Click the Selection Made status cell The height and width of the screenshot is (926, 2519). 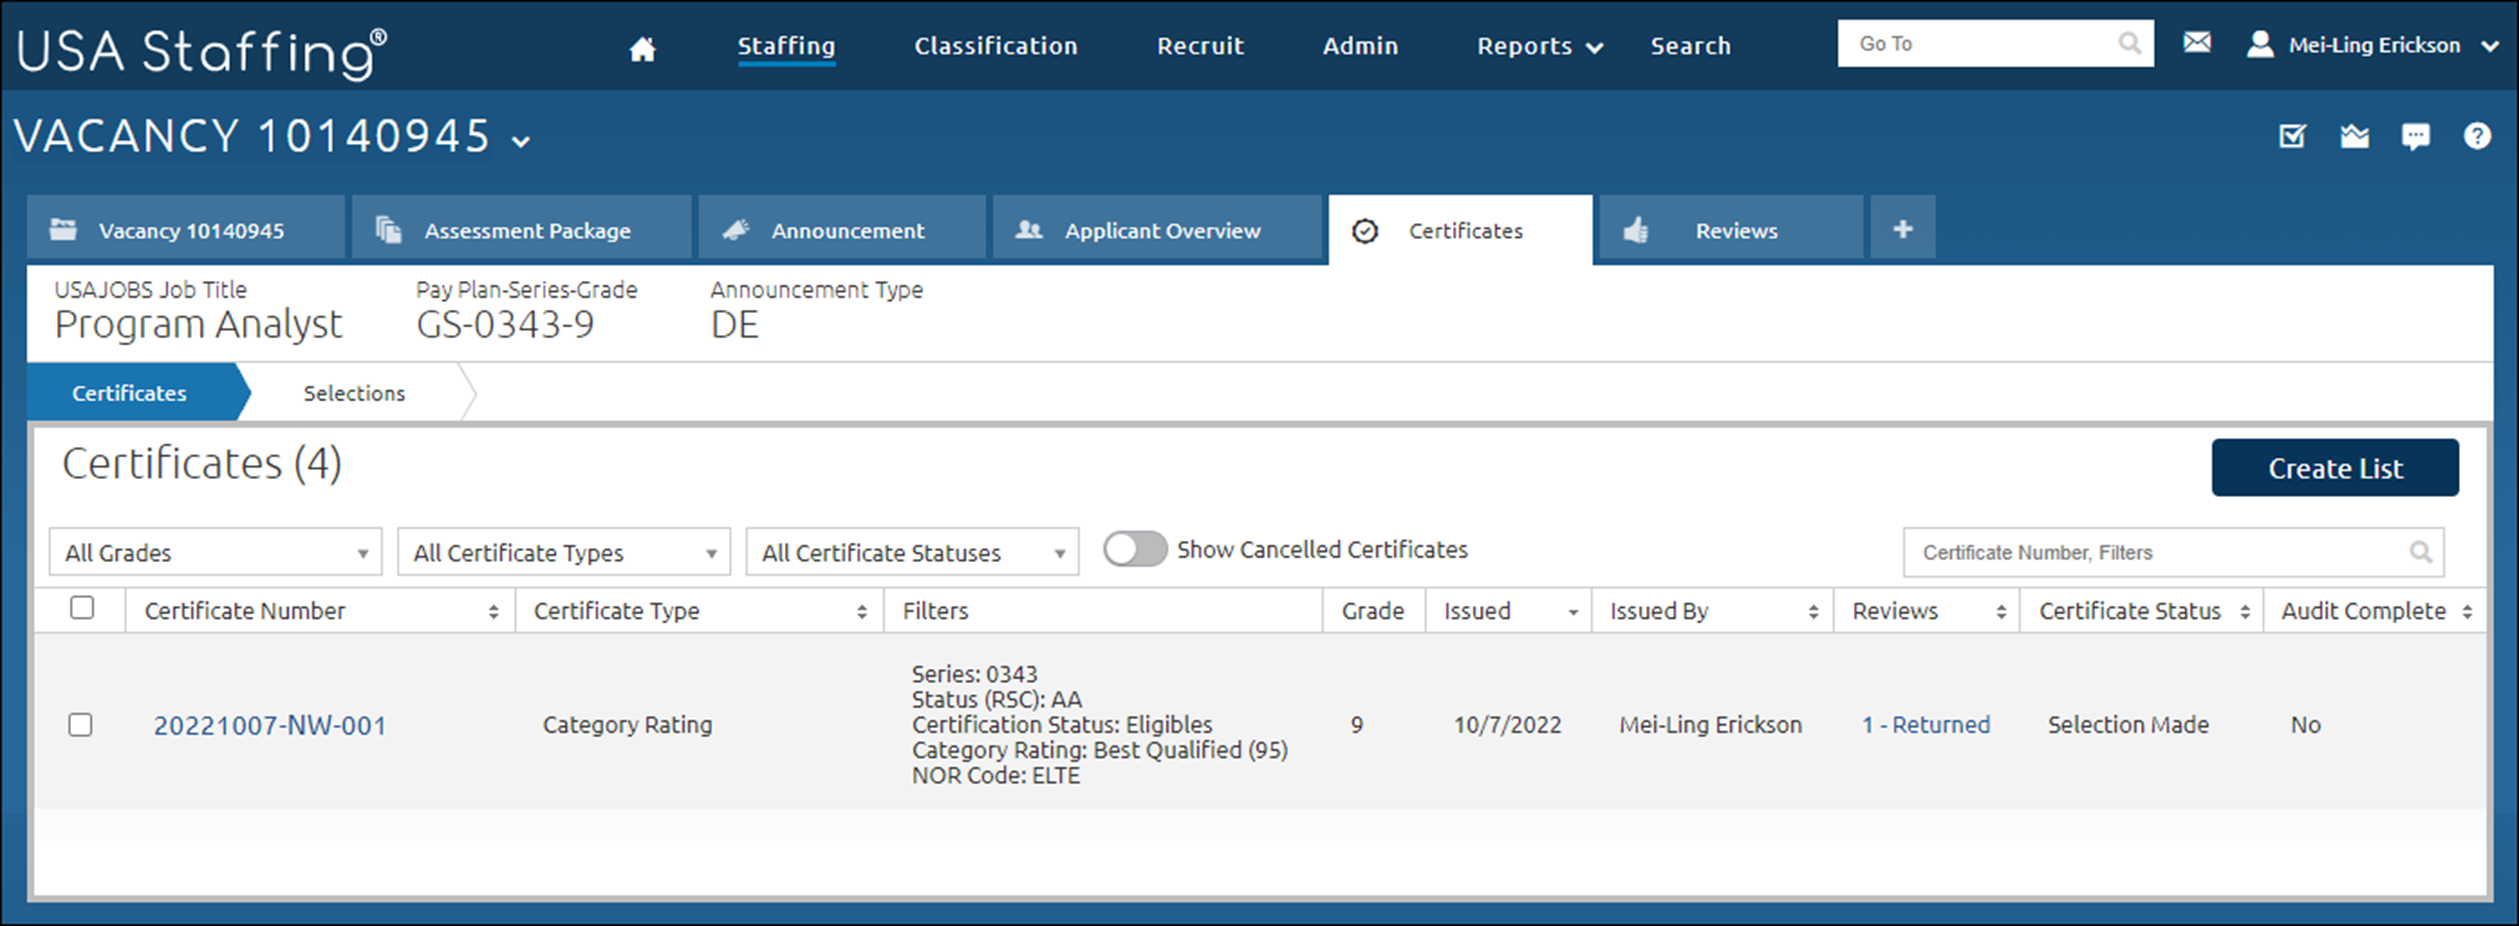click(x=2128, y=724)
